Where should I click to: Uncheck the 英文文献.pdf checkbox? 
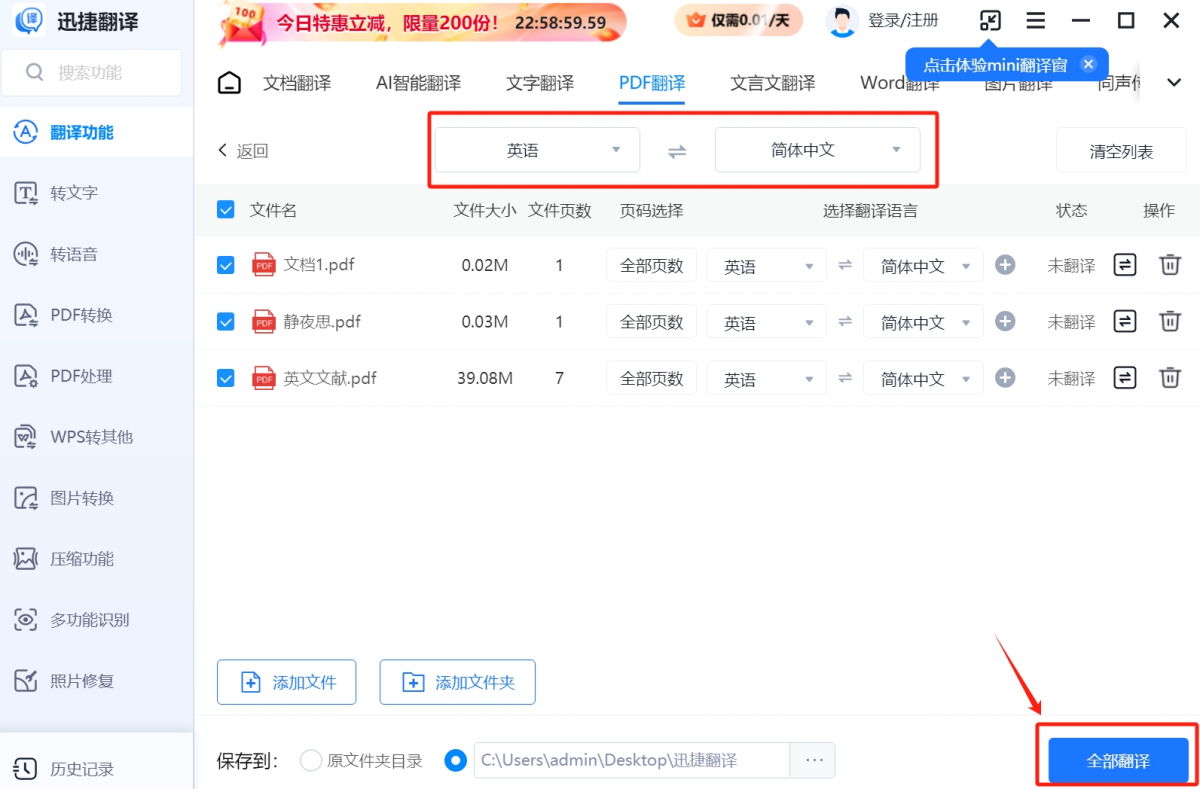226,378
